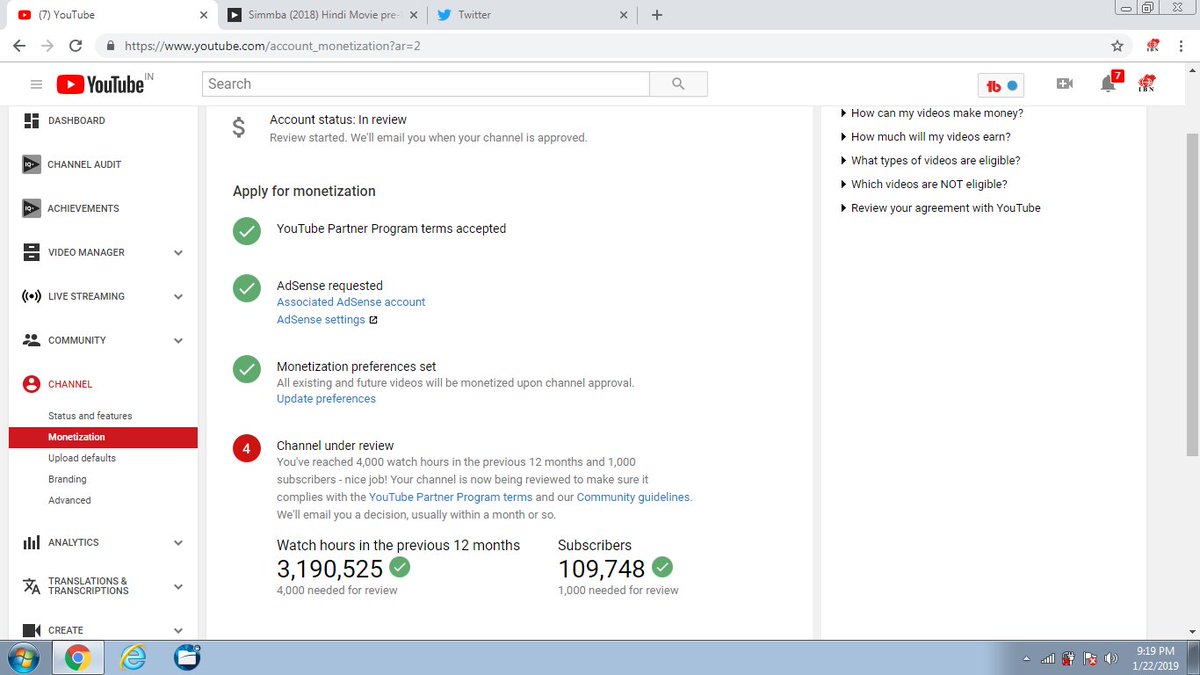Expand the Translations & Transcriptions chevron
1200x675 pixels.
click(x=178, y=587)
